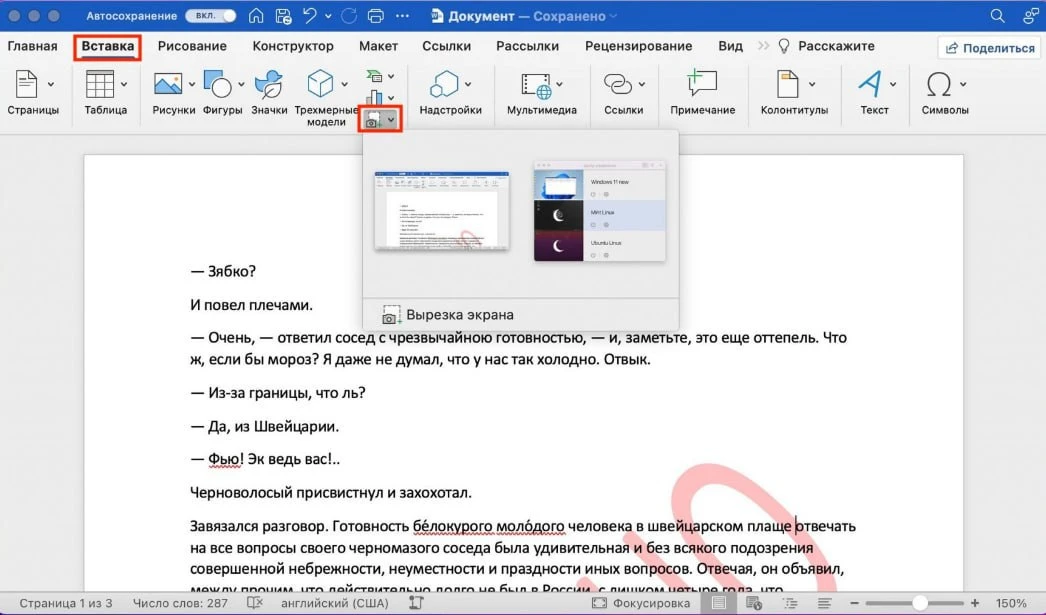This screenshot has width=1046, height=615.
Task: Insert a chart with the bar chart icon
Action: tap(374, 97)
